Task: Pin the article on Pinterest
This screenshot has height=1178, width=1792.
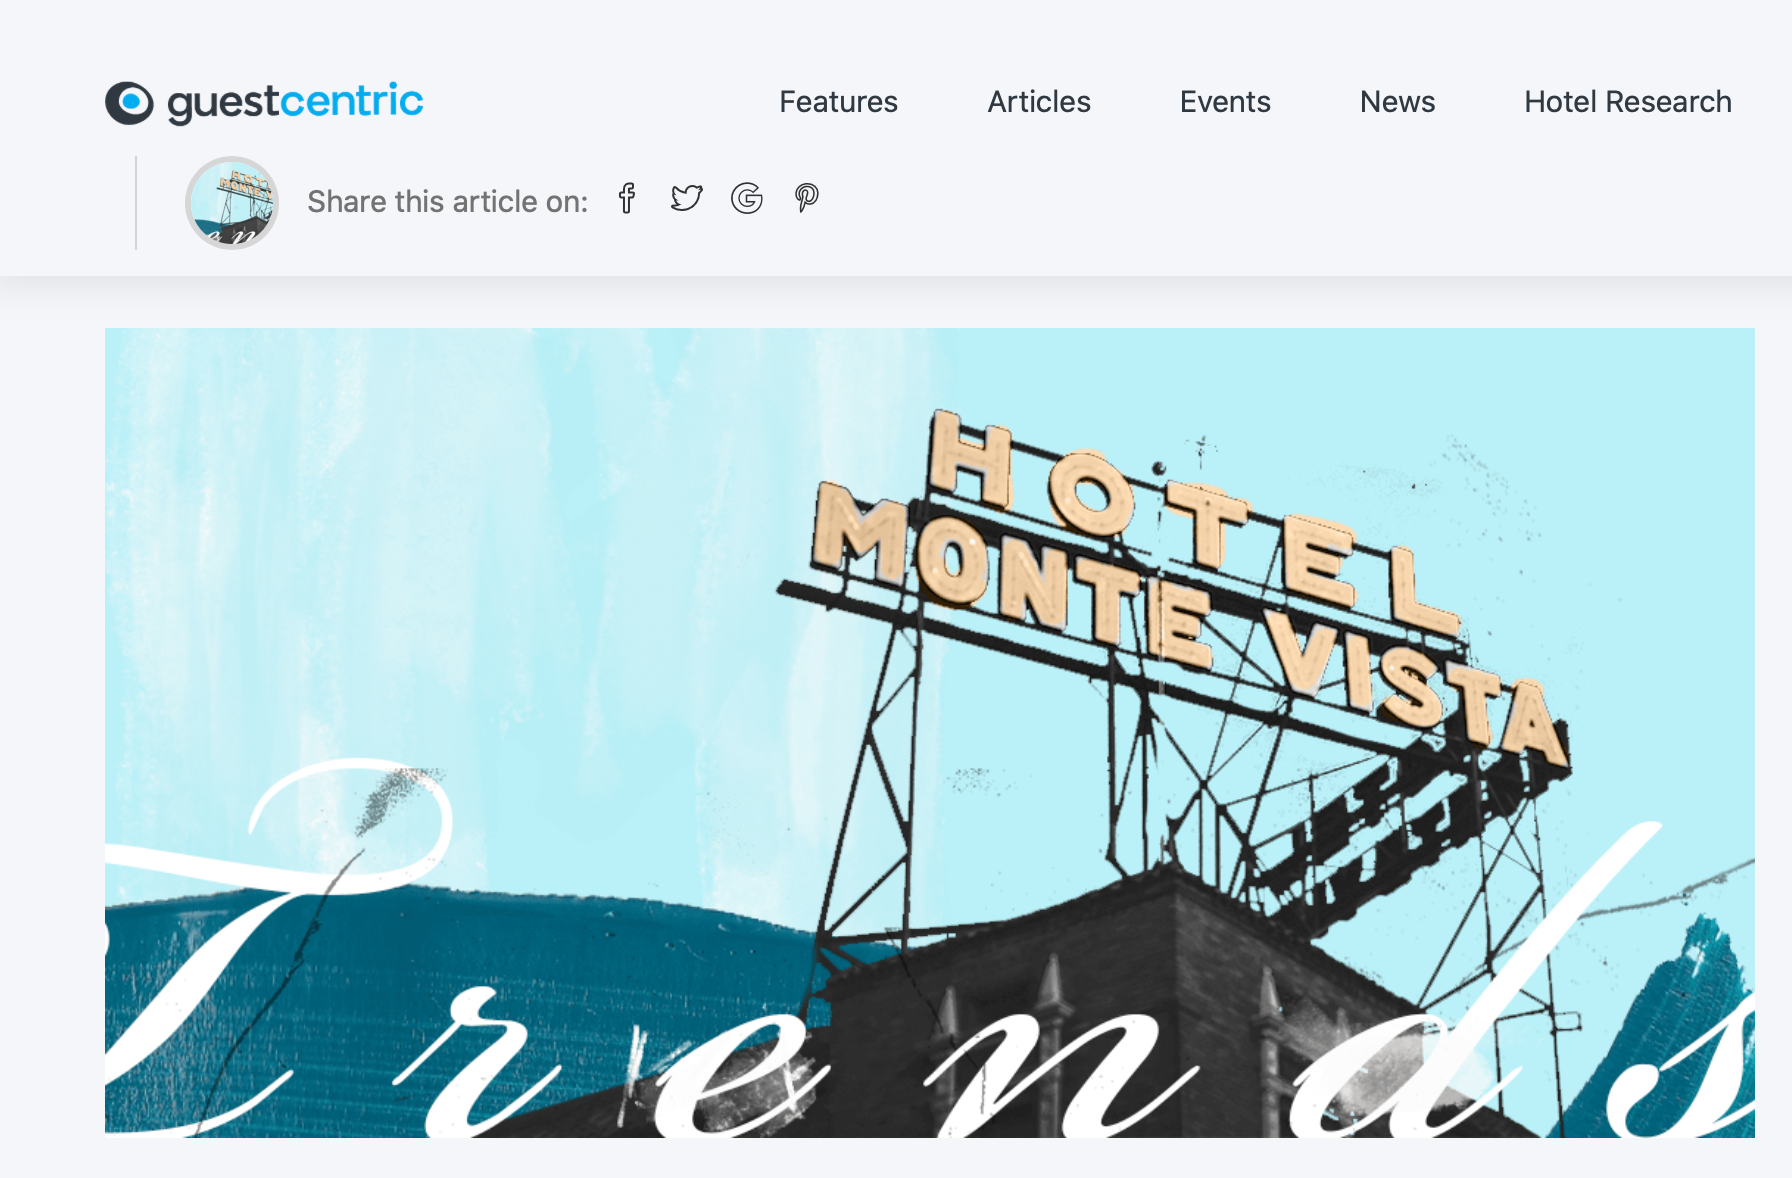Action: pyautogui.click(x=806, y=198)
